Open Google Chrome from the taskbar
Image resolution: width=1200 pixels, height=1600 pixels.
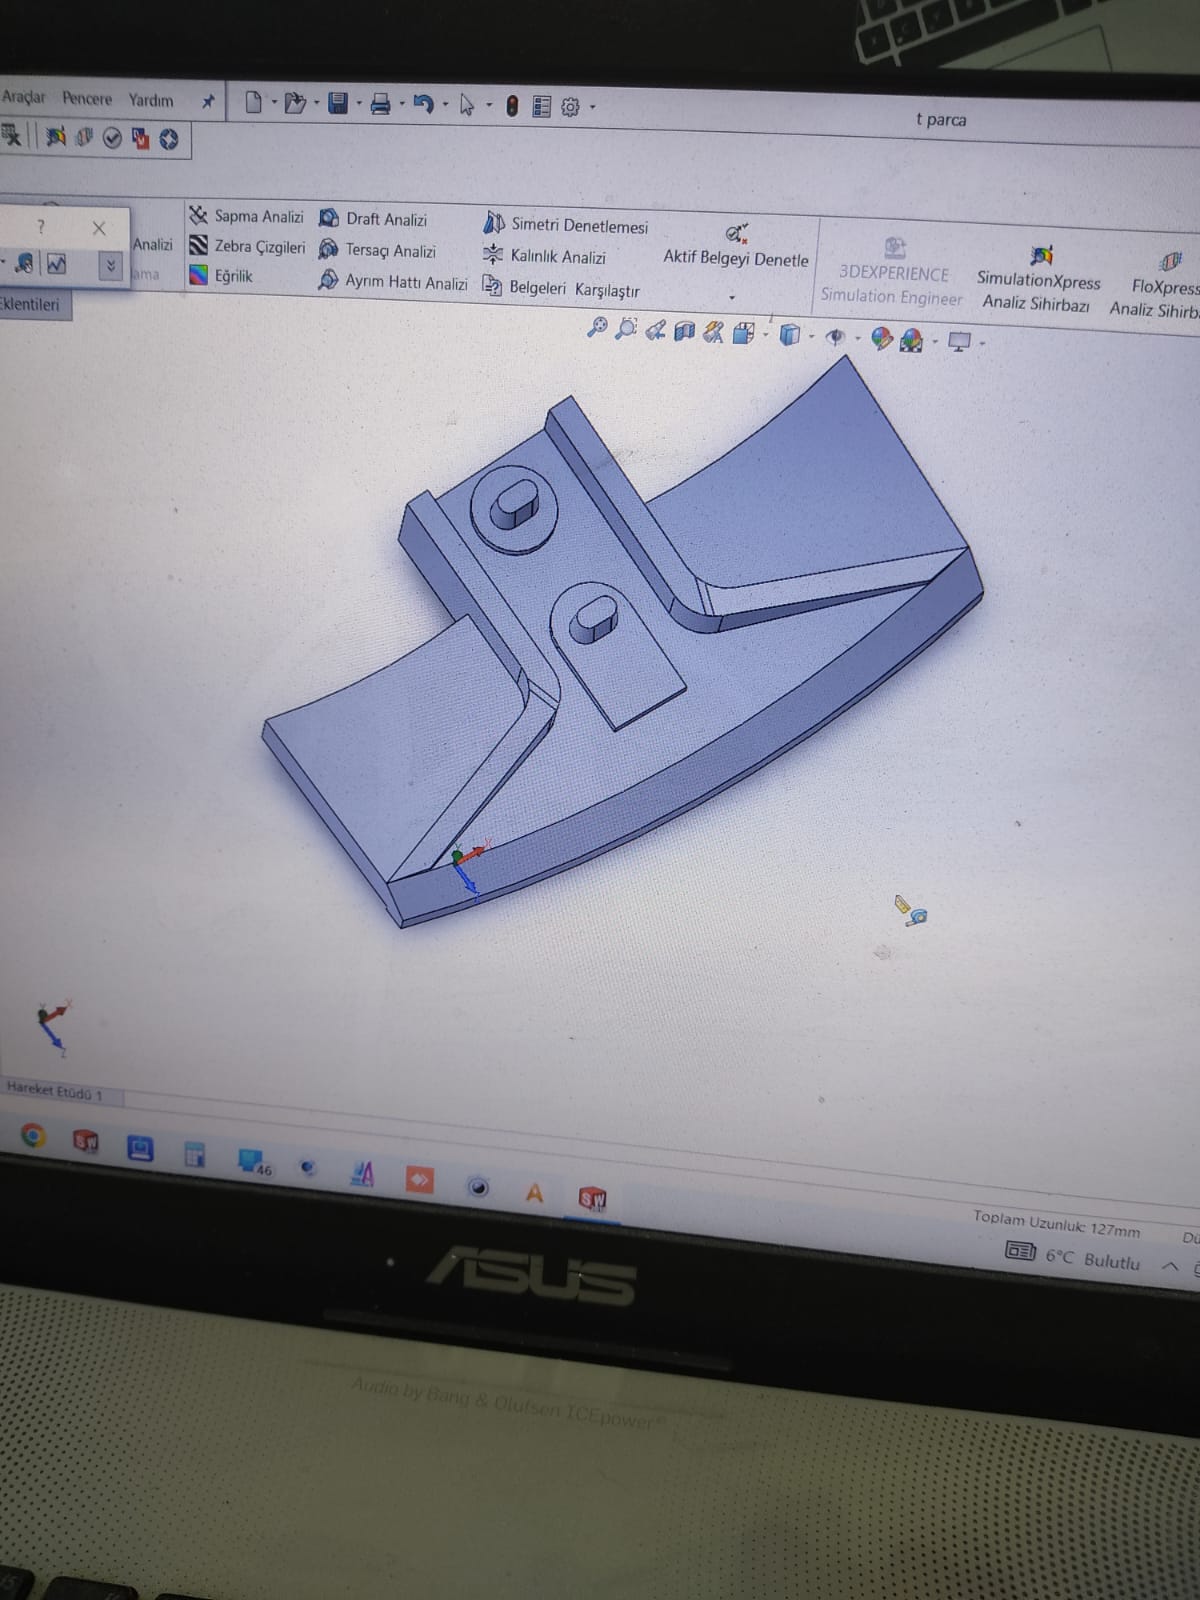33,1135
